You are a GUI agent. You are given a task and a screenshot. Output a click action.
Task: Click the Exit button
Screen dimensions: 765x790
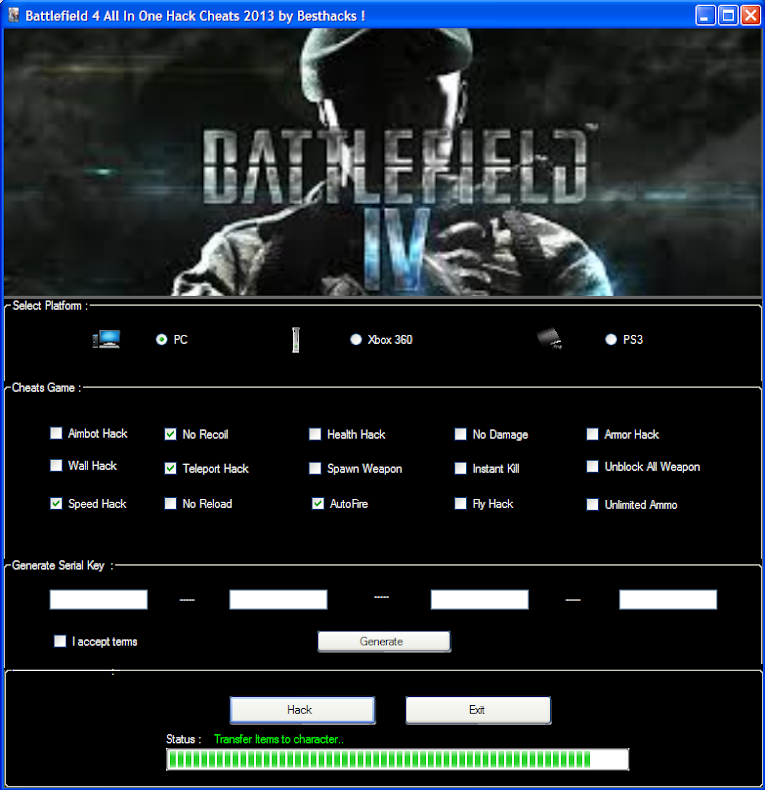coord(478,710)
